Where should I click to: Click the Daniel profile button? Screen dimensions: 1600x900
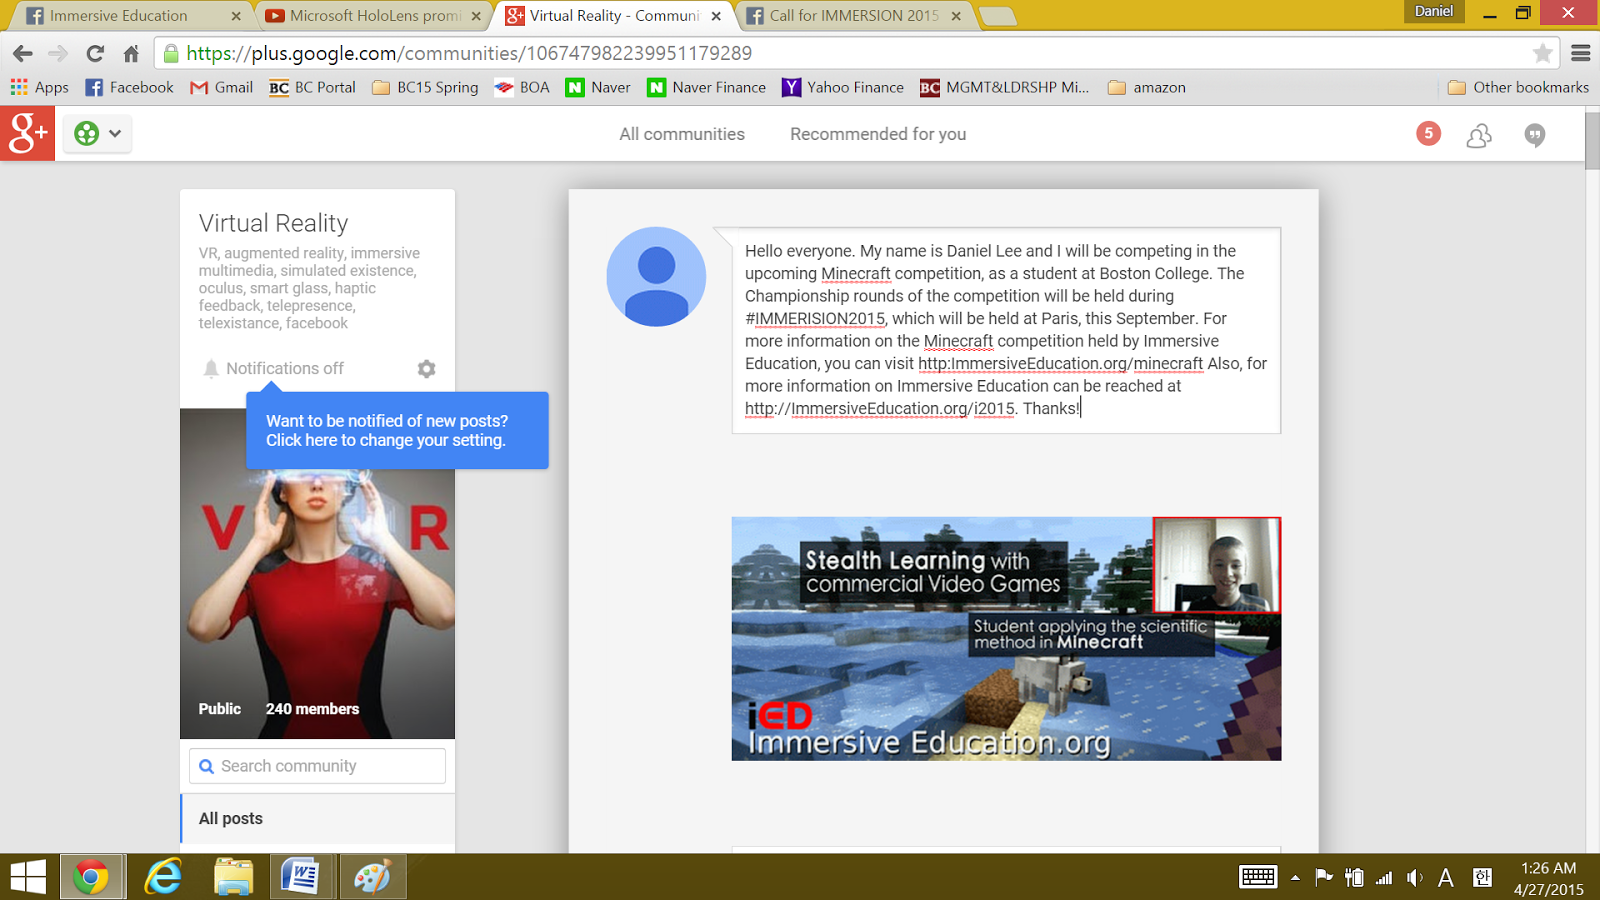[1434, 11]
